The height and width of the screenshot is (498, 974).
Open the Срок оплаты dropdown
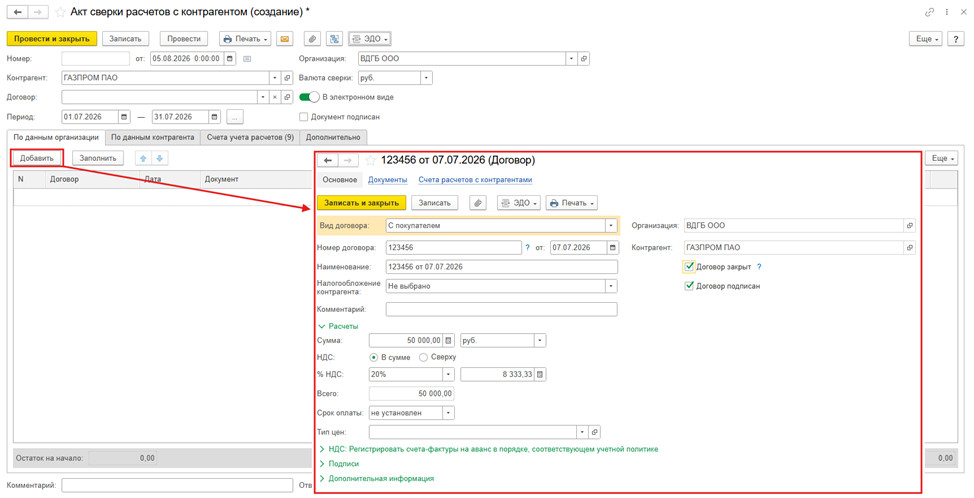pyautogui.click(x=448, y=413)
